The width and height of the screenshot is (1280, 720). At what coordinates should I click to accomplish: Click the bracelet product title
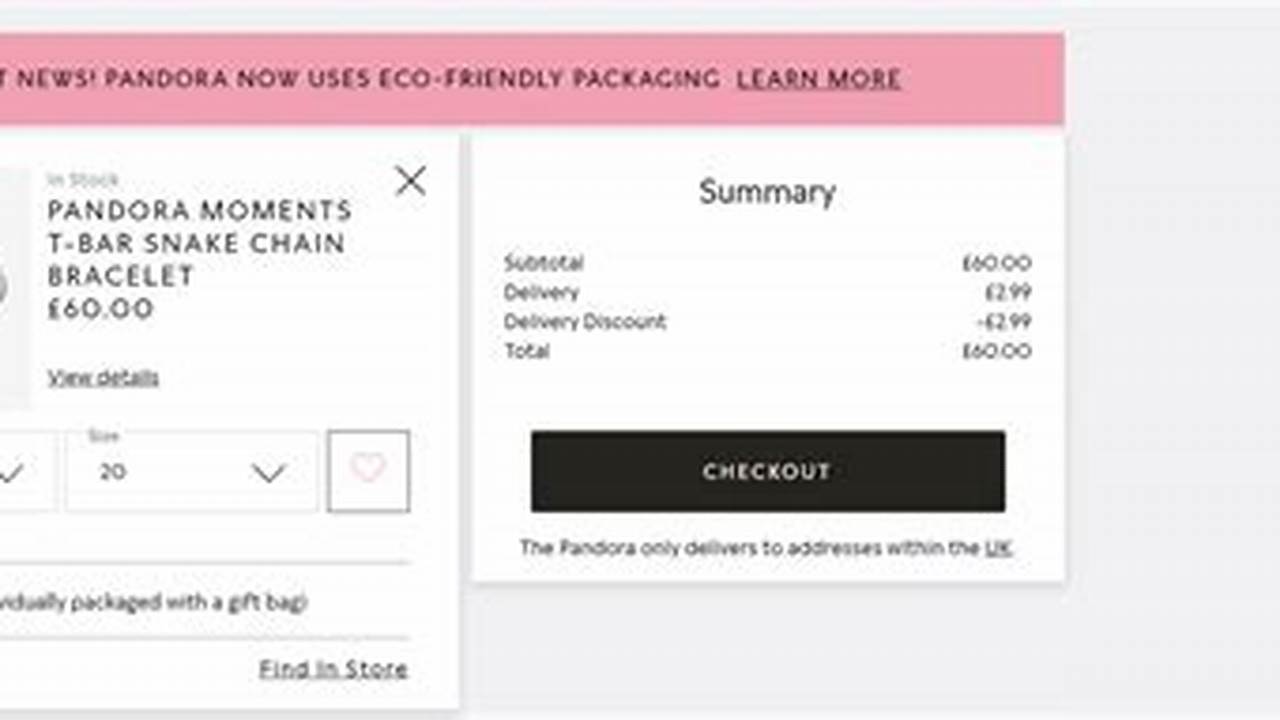pyautogui.click(x=198, y=243)
